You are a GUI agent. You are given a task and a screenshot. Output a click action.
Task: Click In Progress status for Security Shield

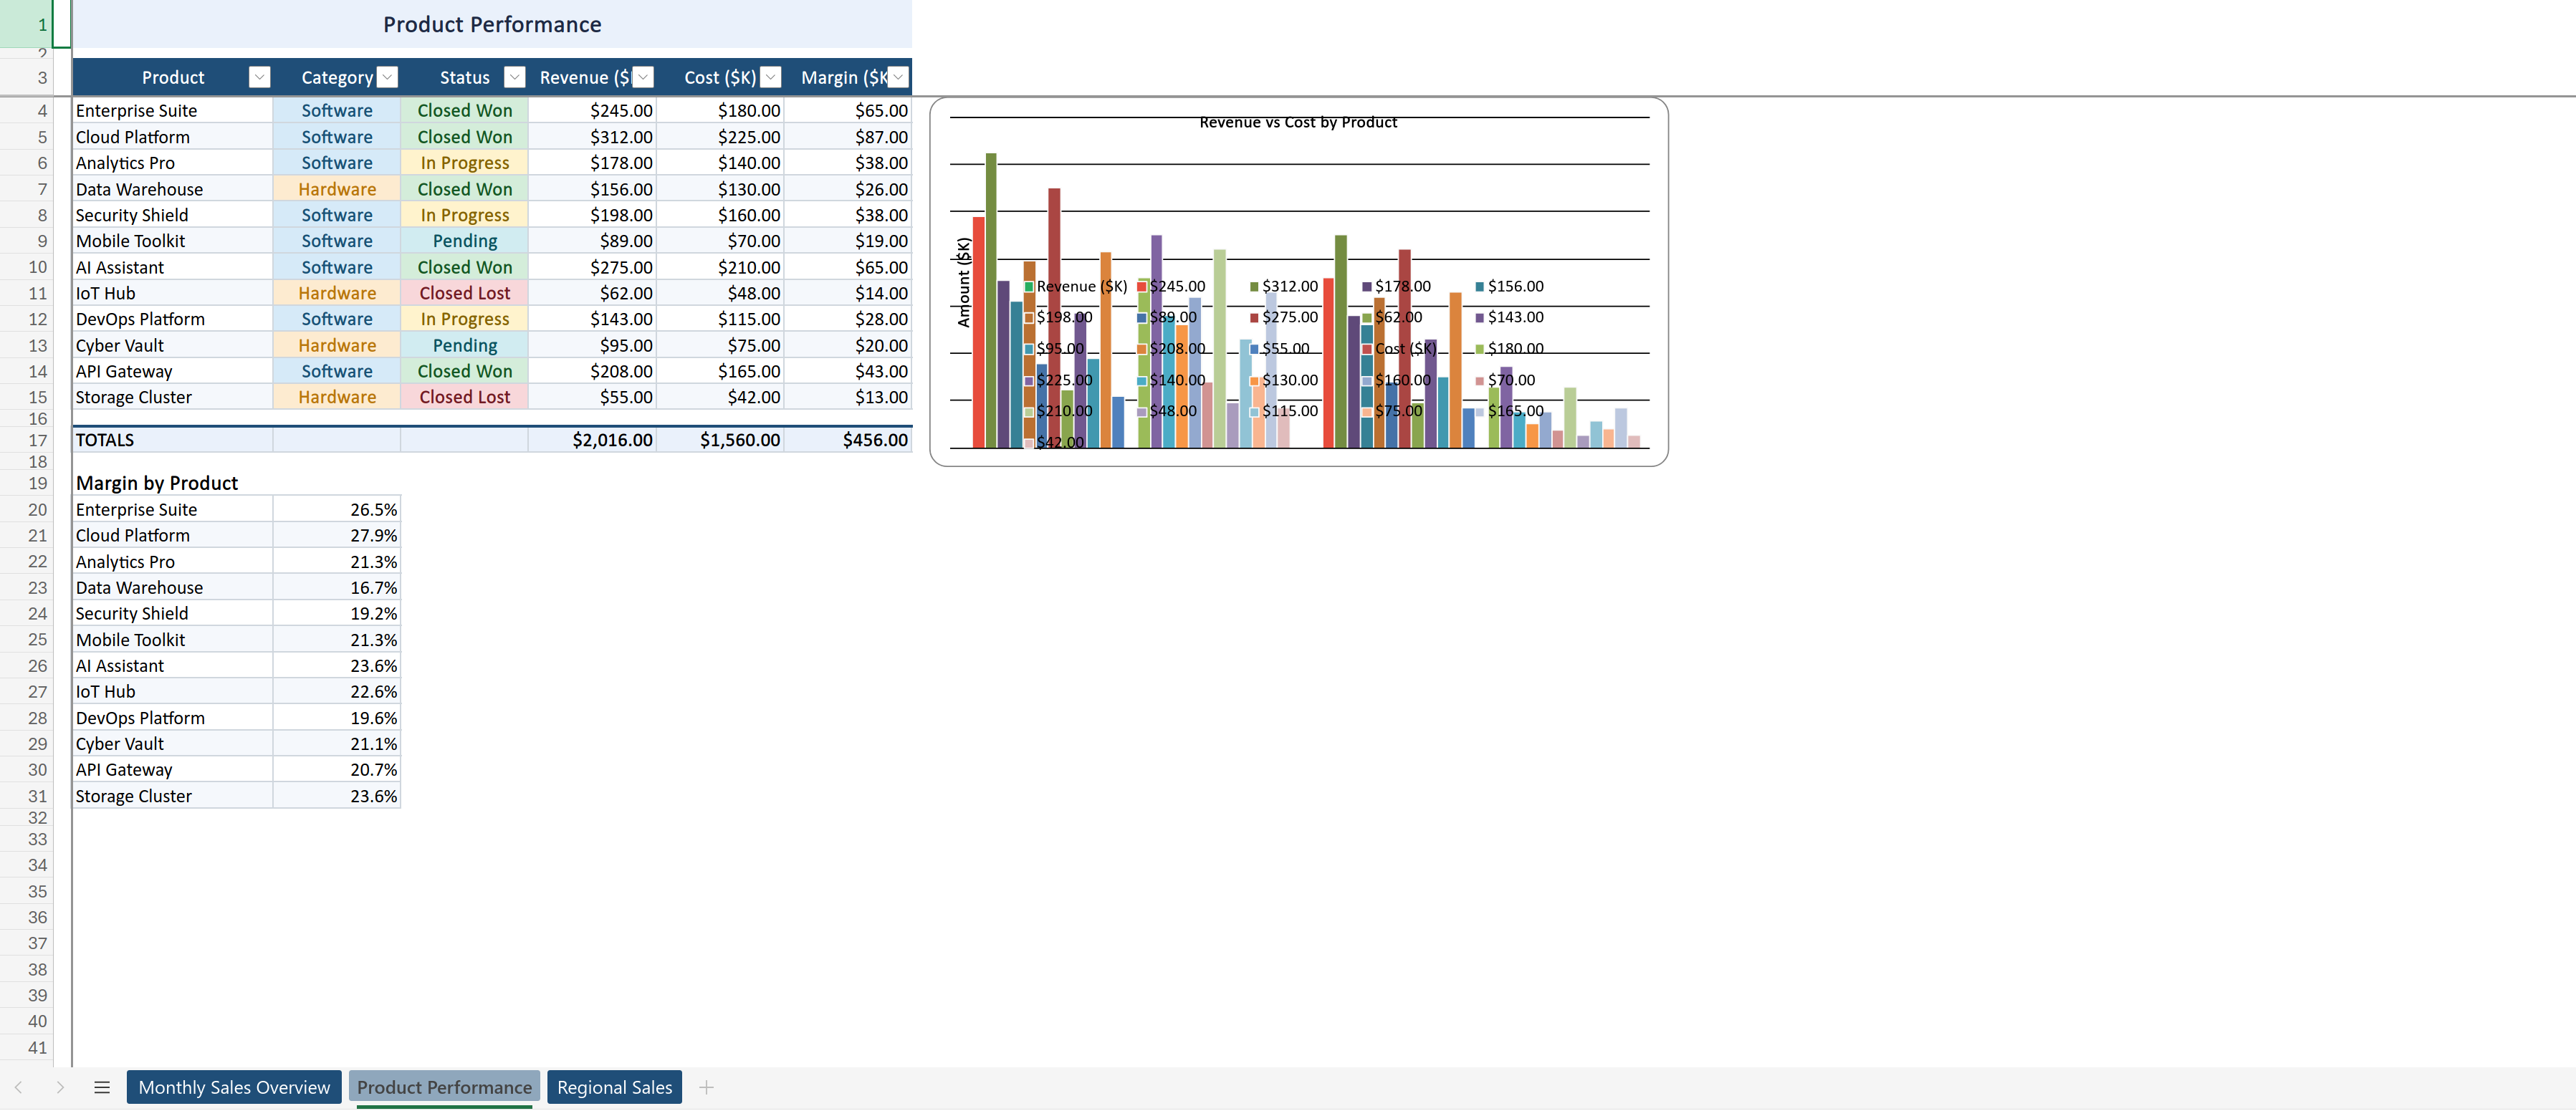click(x=465, y=215)
